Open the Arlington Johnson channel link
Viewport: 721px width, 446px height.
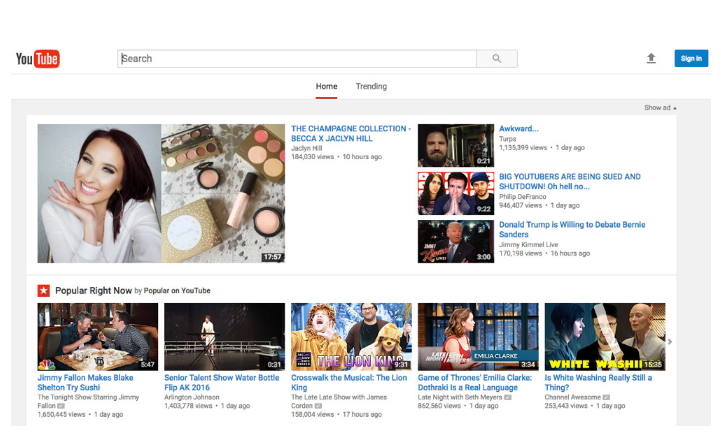pos(192,397)
